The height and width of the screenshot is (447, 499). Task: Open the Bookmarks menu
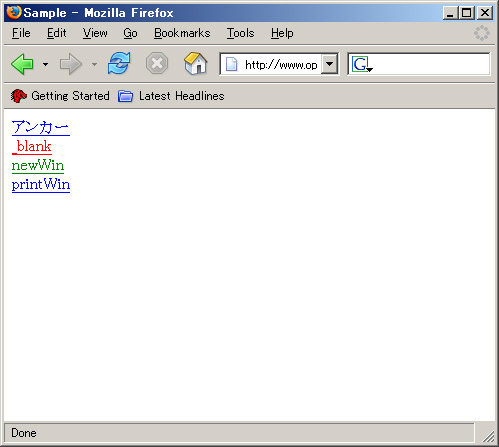(x=182, y=33)
